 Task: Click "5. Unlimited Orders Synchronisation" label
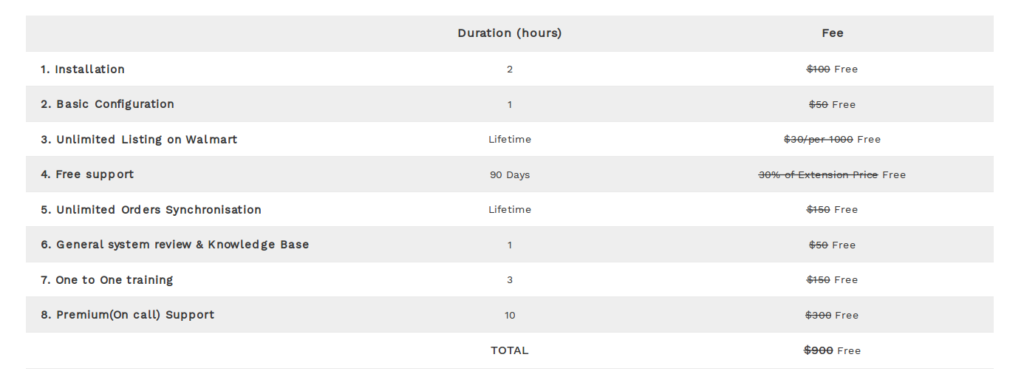click(x=151, y=210)
